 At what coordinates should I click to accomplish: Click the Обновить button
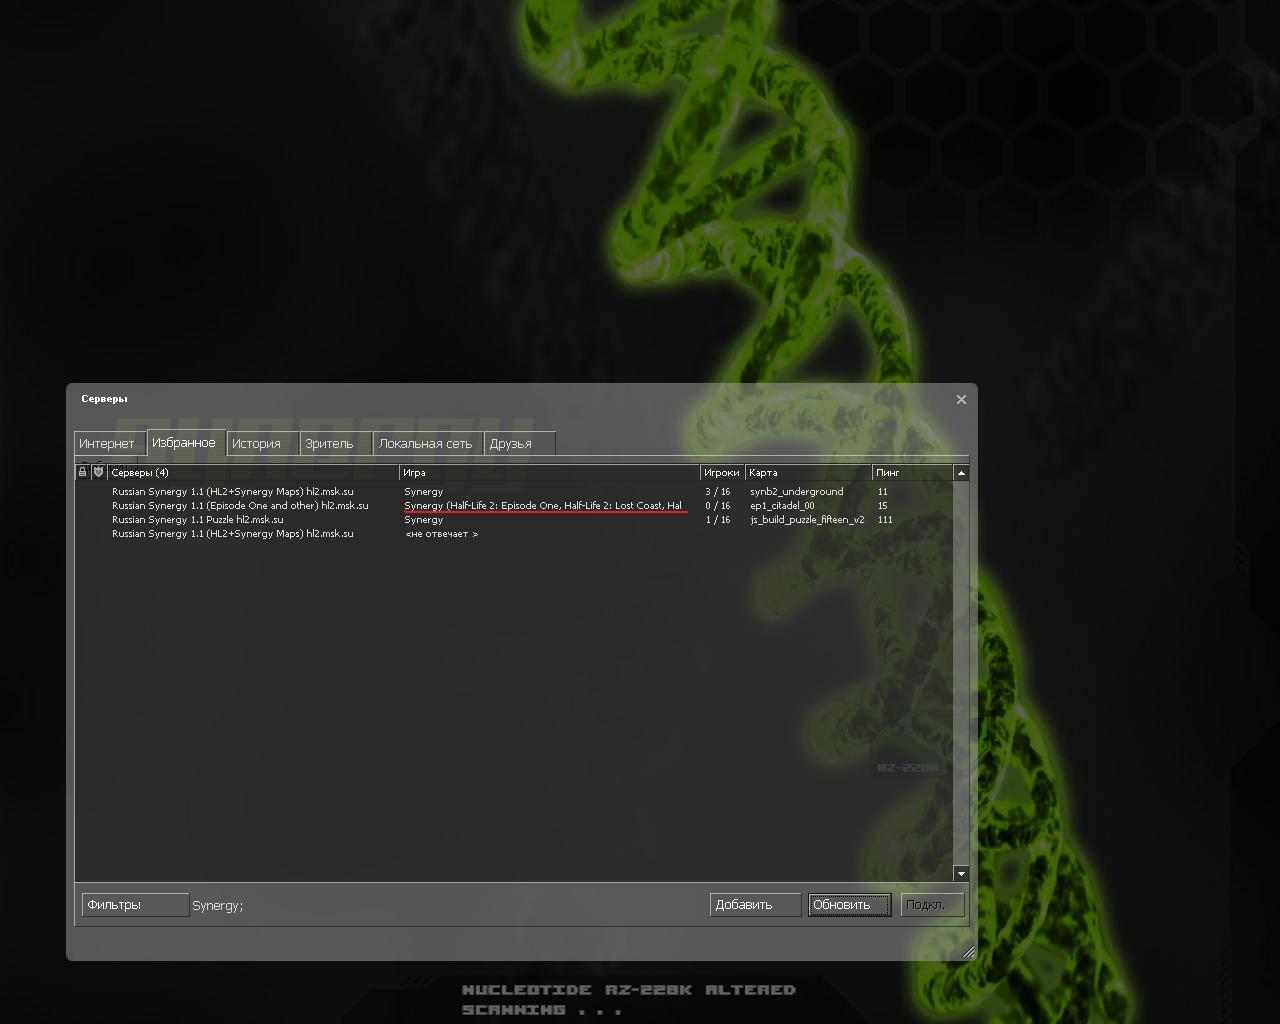point(849,905)
